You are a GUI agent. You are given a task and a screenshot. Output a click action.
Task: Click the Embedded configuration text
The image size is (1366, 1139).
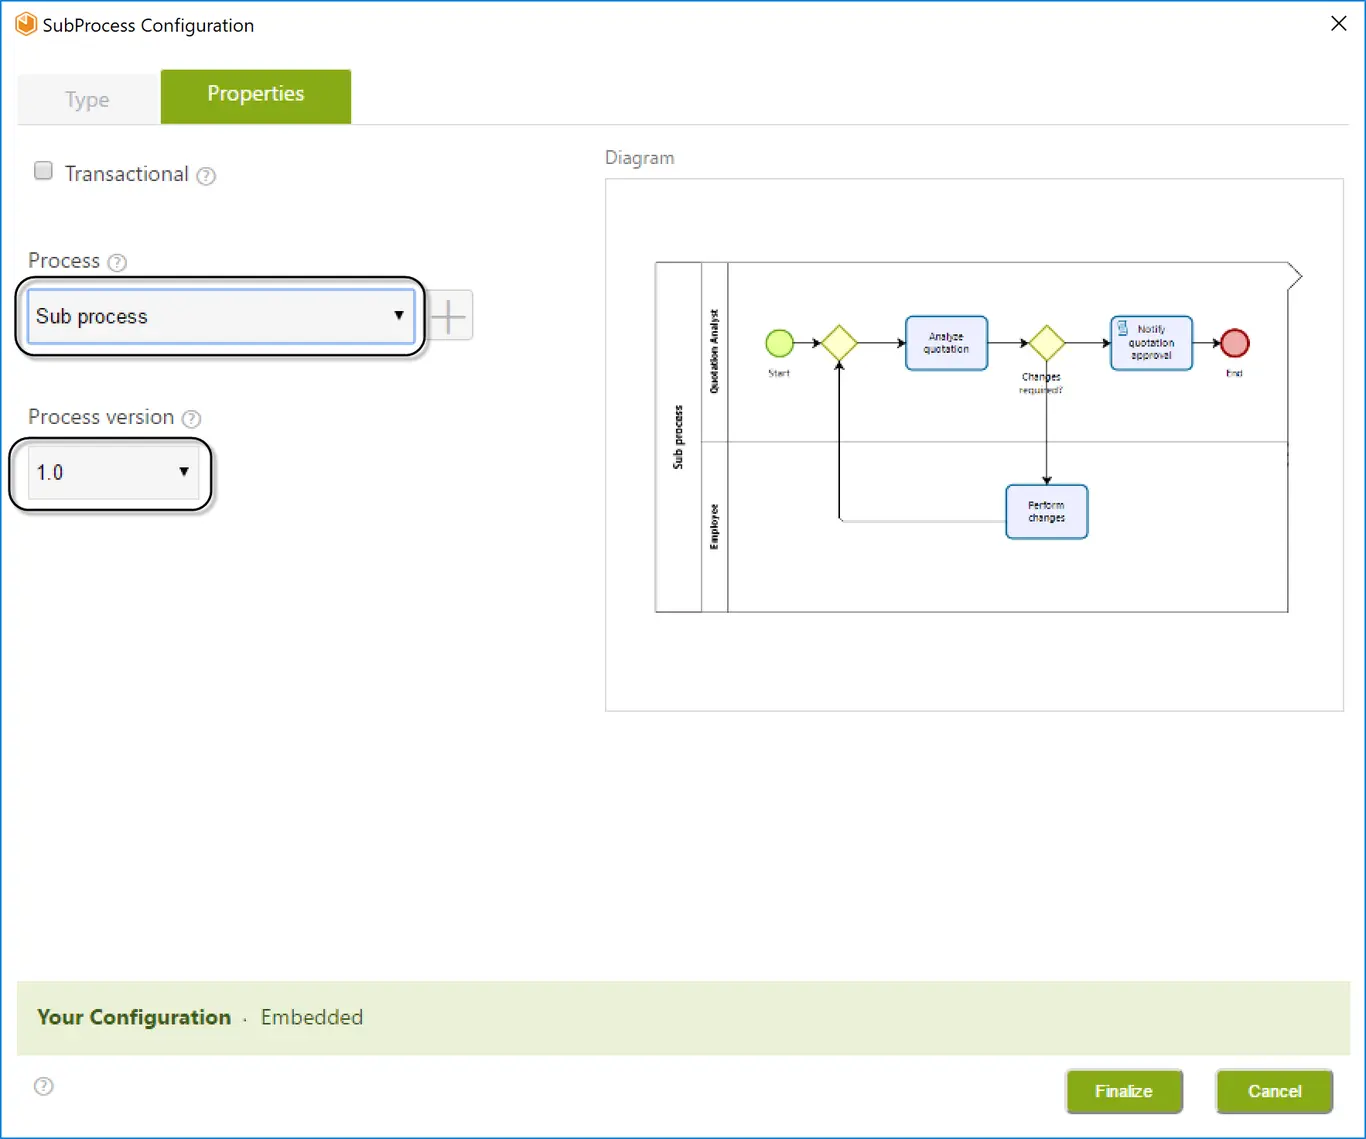[312, 1017]
